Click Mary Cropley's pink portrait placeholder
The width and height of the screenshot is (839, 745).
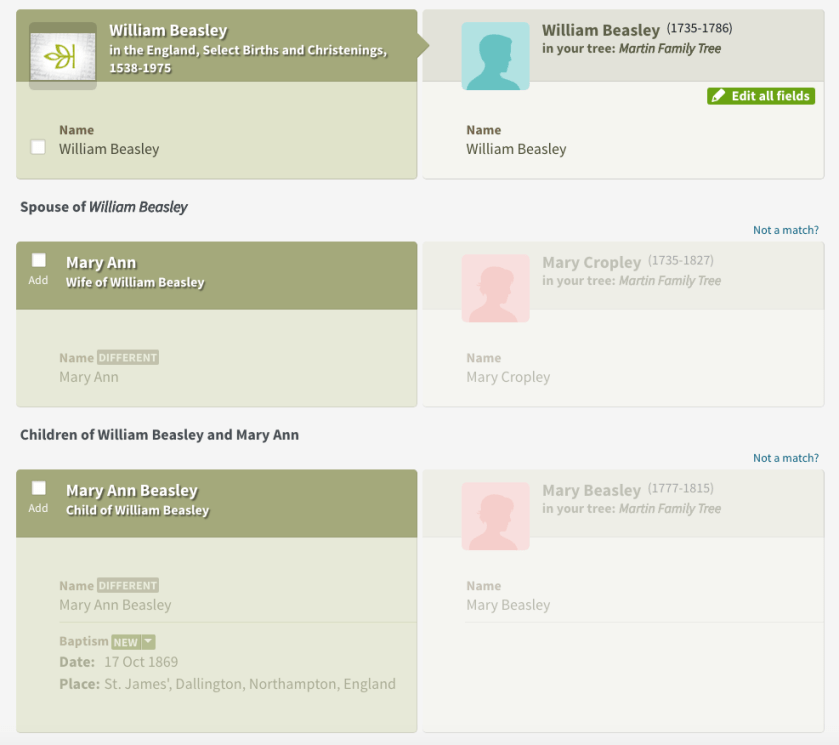(x=496, y=288)
